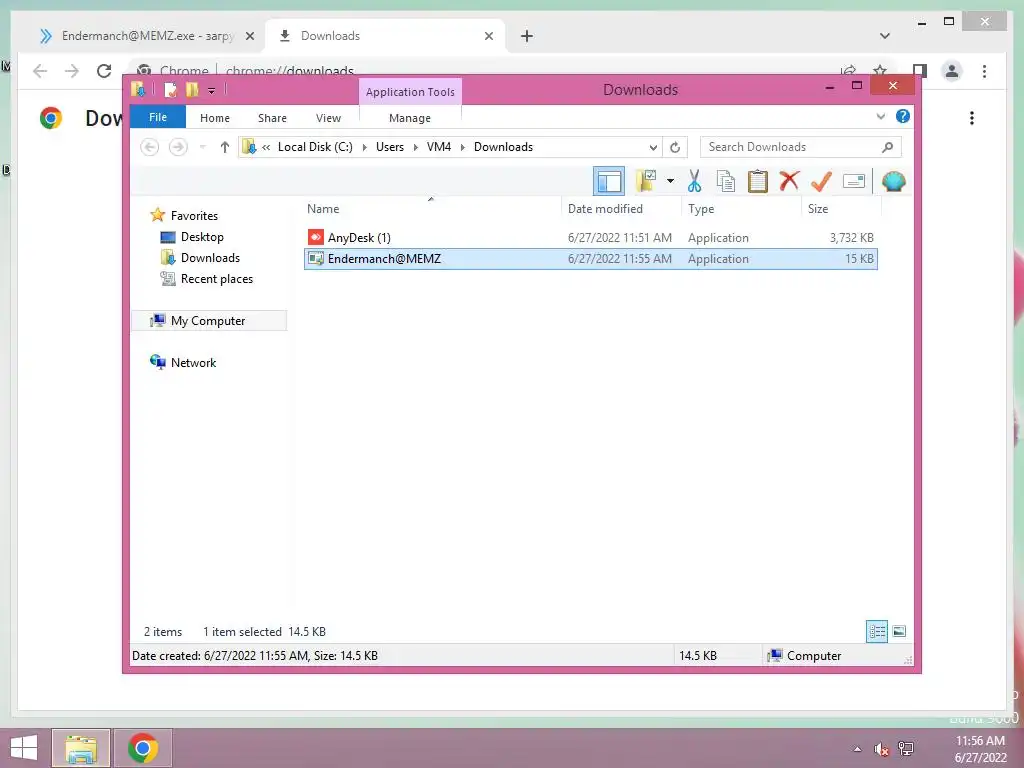
Task: Select My Computer in navigation pane
Action: coord(208,321)
